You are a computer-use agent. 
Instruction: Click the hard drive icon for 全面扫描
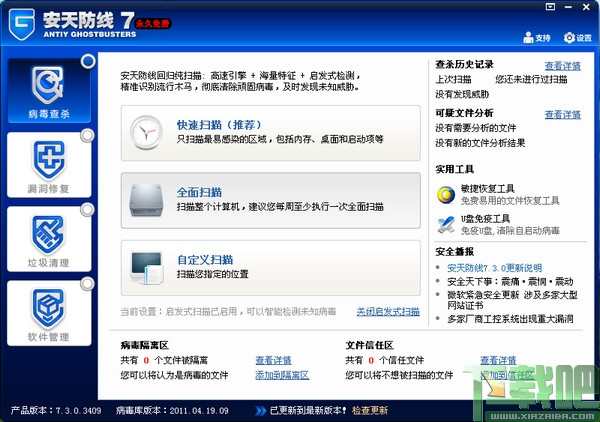pos(146,200)
